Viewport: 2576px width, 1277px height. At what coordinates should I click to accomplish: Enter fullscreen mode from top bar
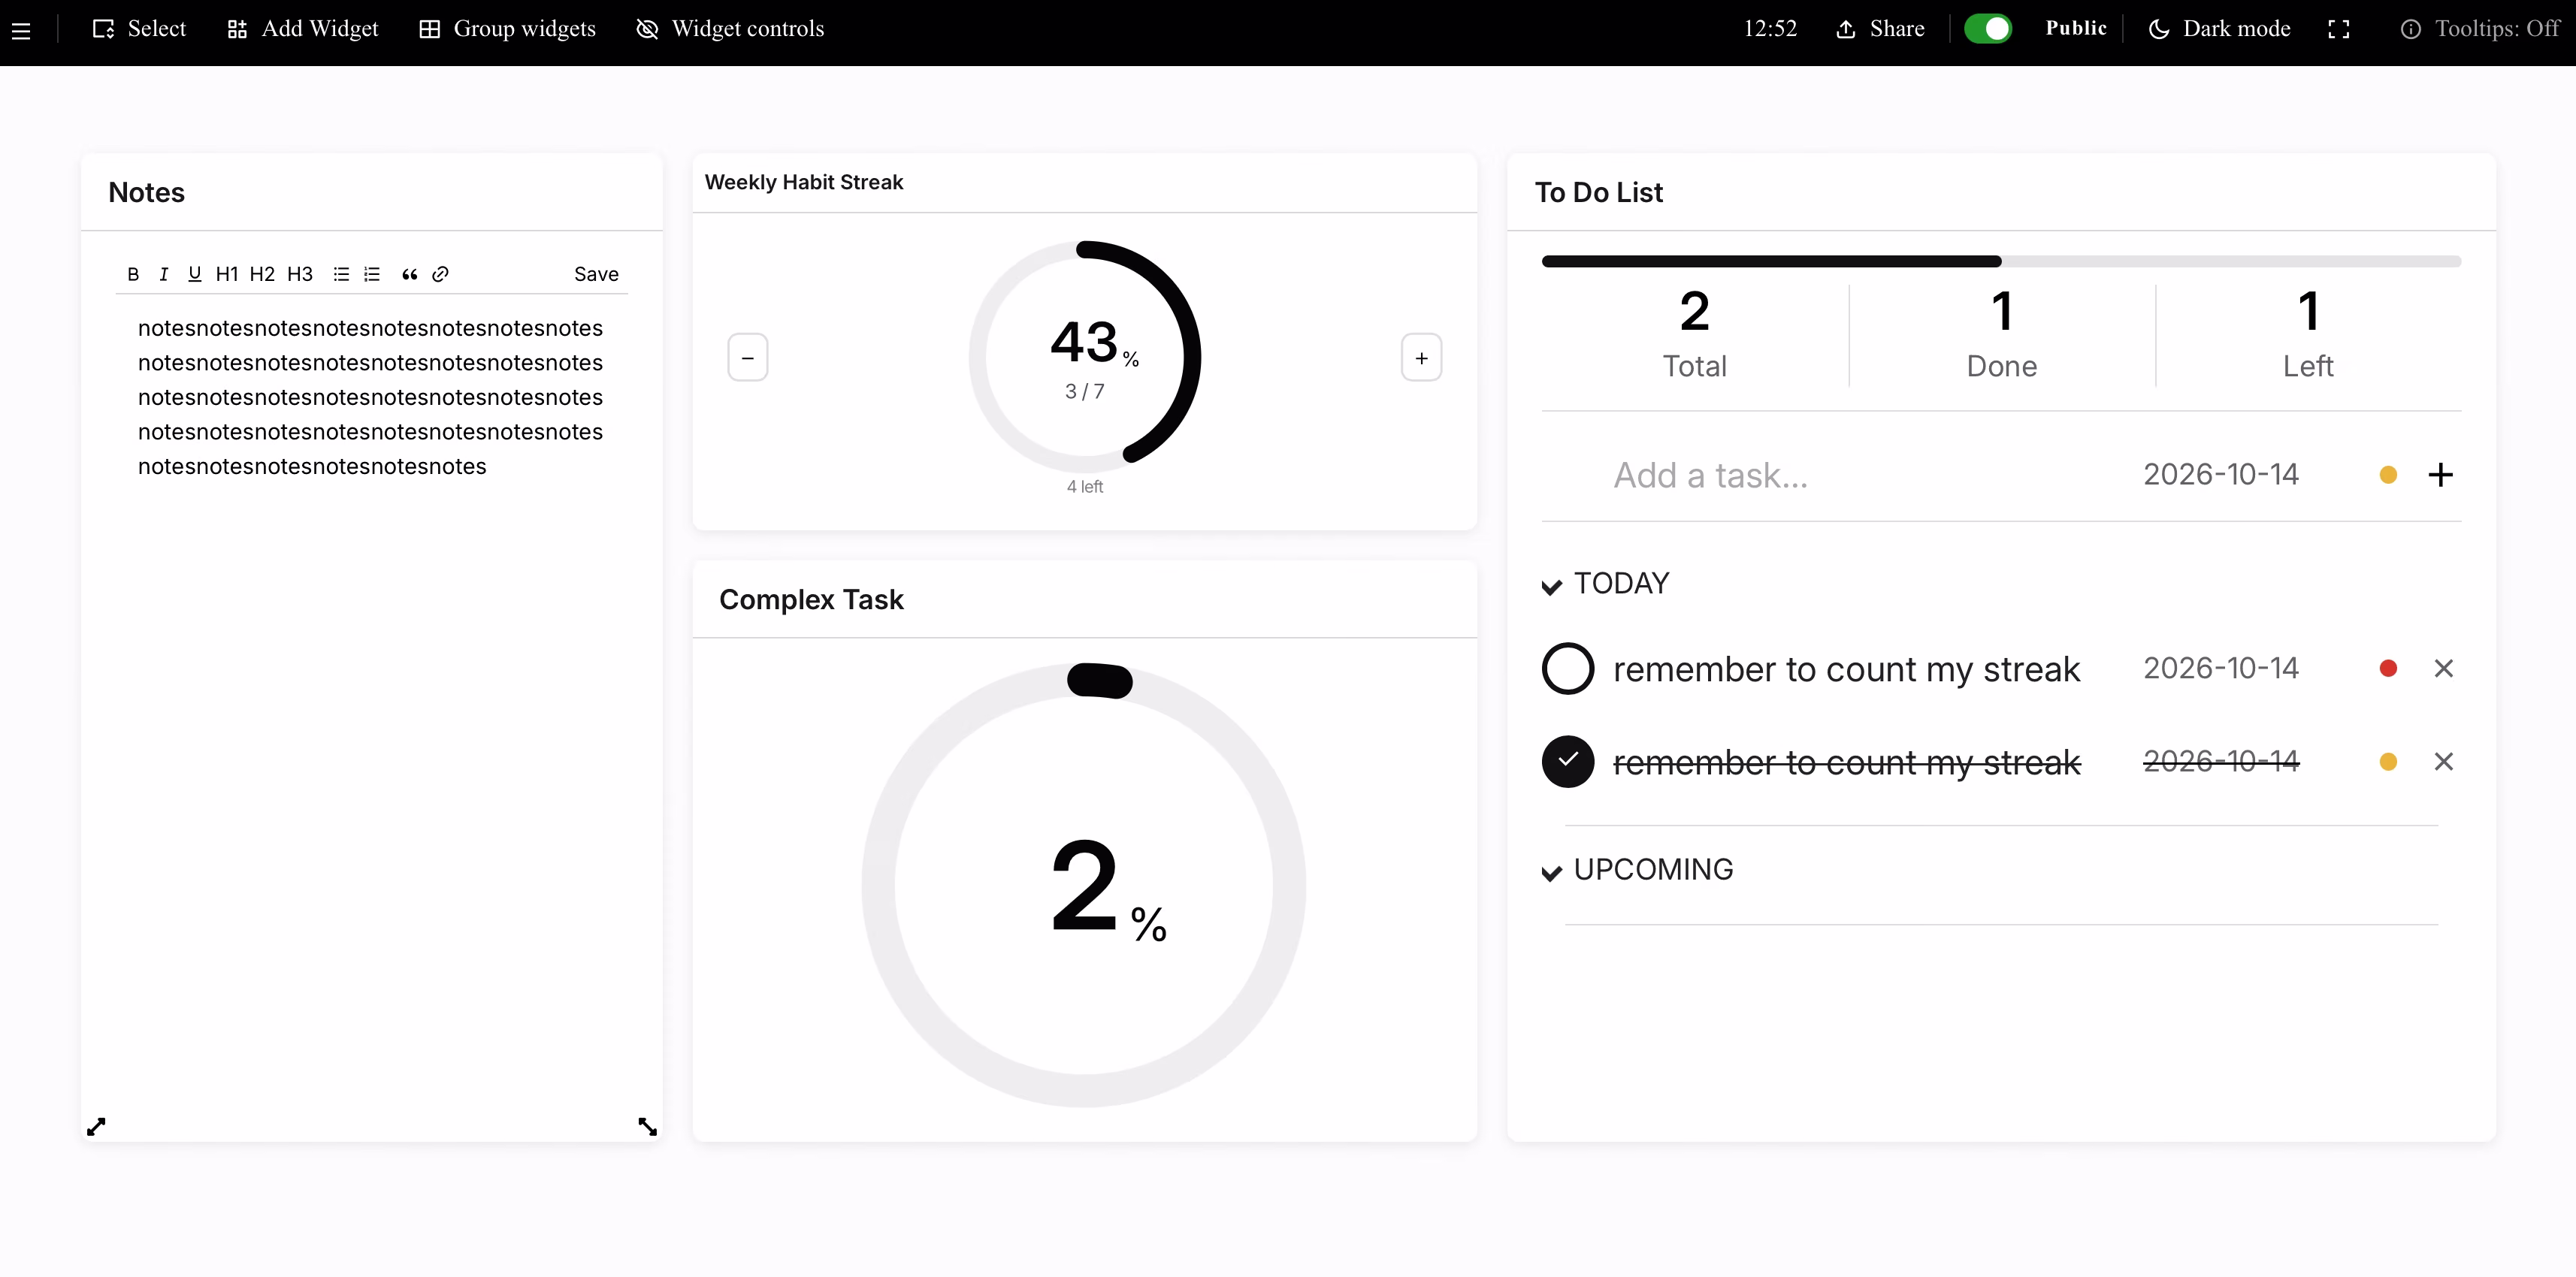(2338, 29)
